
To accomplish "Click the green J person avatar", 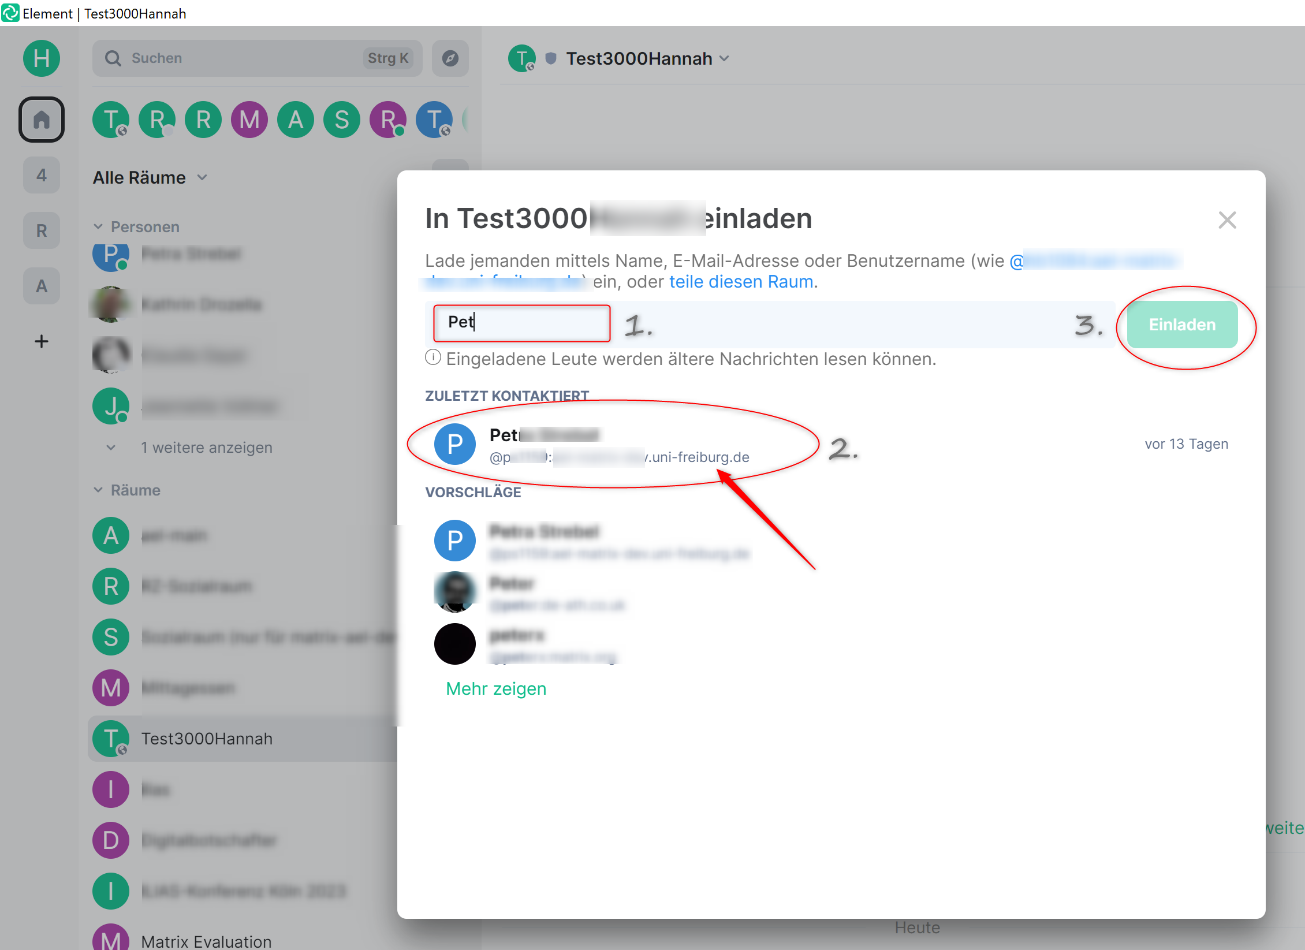I will click(x=111, y=406).
